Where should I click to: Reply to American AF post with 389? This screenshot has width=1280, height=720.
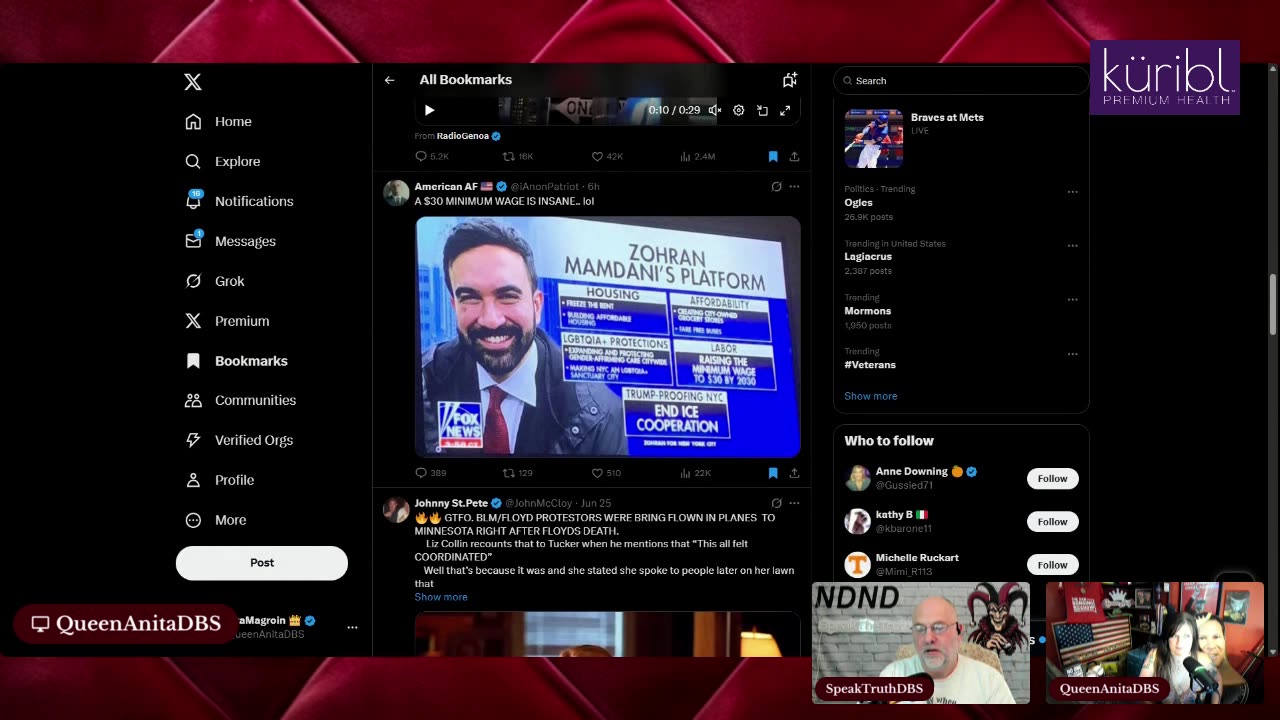[431, 473]
